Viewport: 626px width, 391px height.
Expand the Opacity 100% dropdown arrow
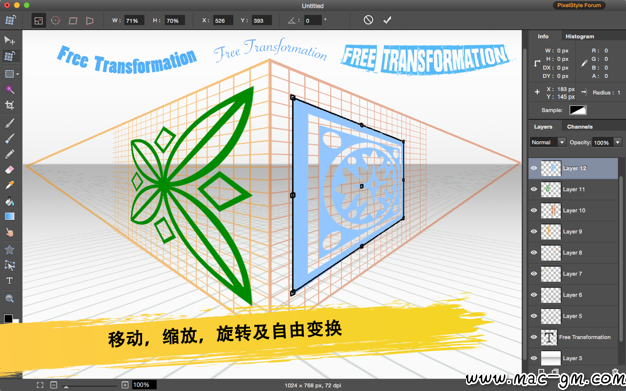618,142
